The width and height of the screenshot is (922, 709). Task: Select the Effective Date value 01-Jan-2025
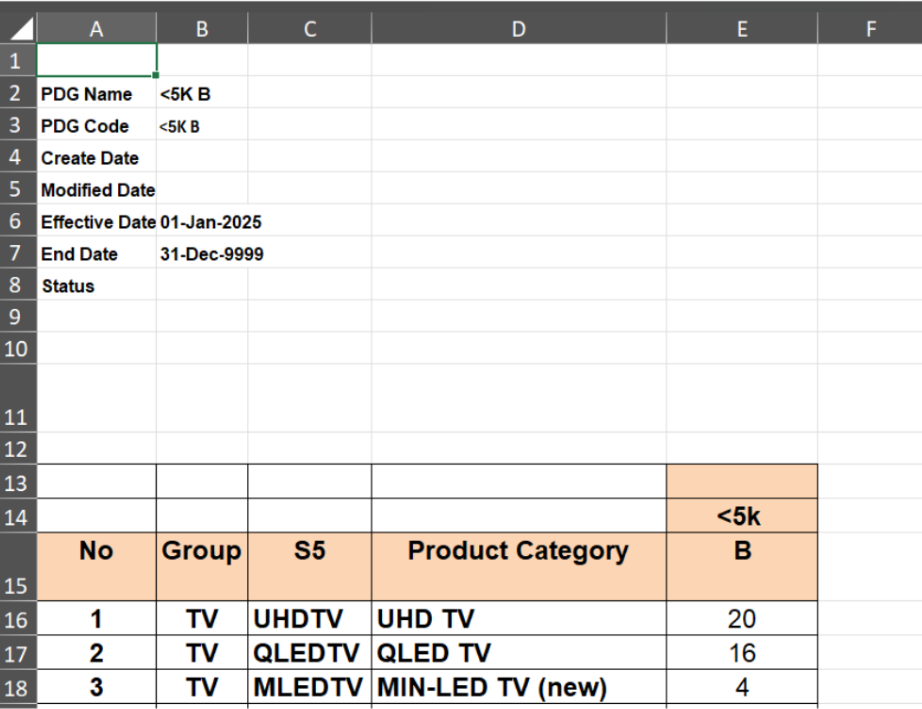[210, 222]
